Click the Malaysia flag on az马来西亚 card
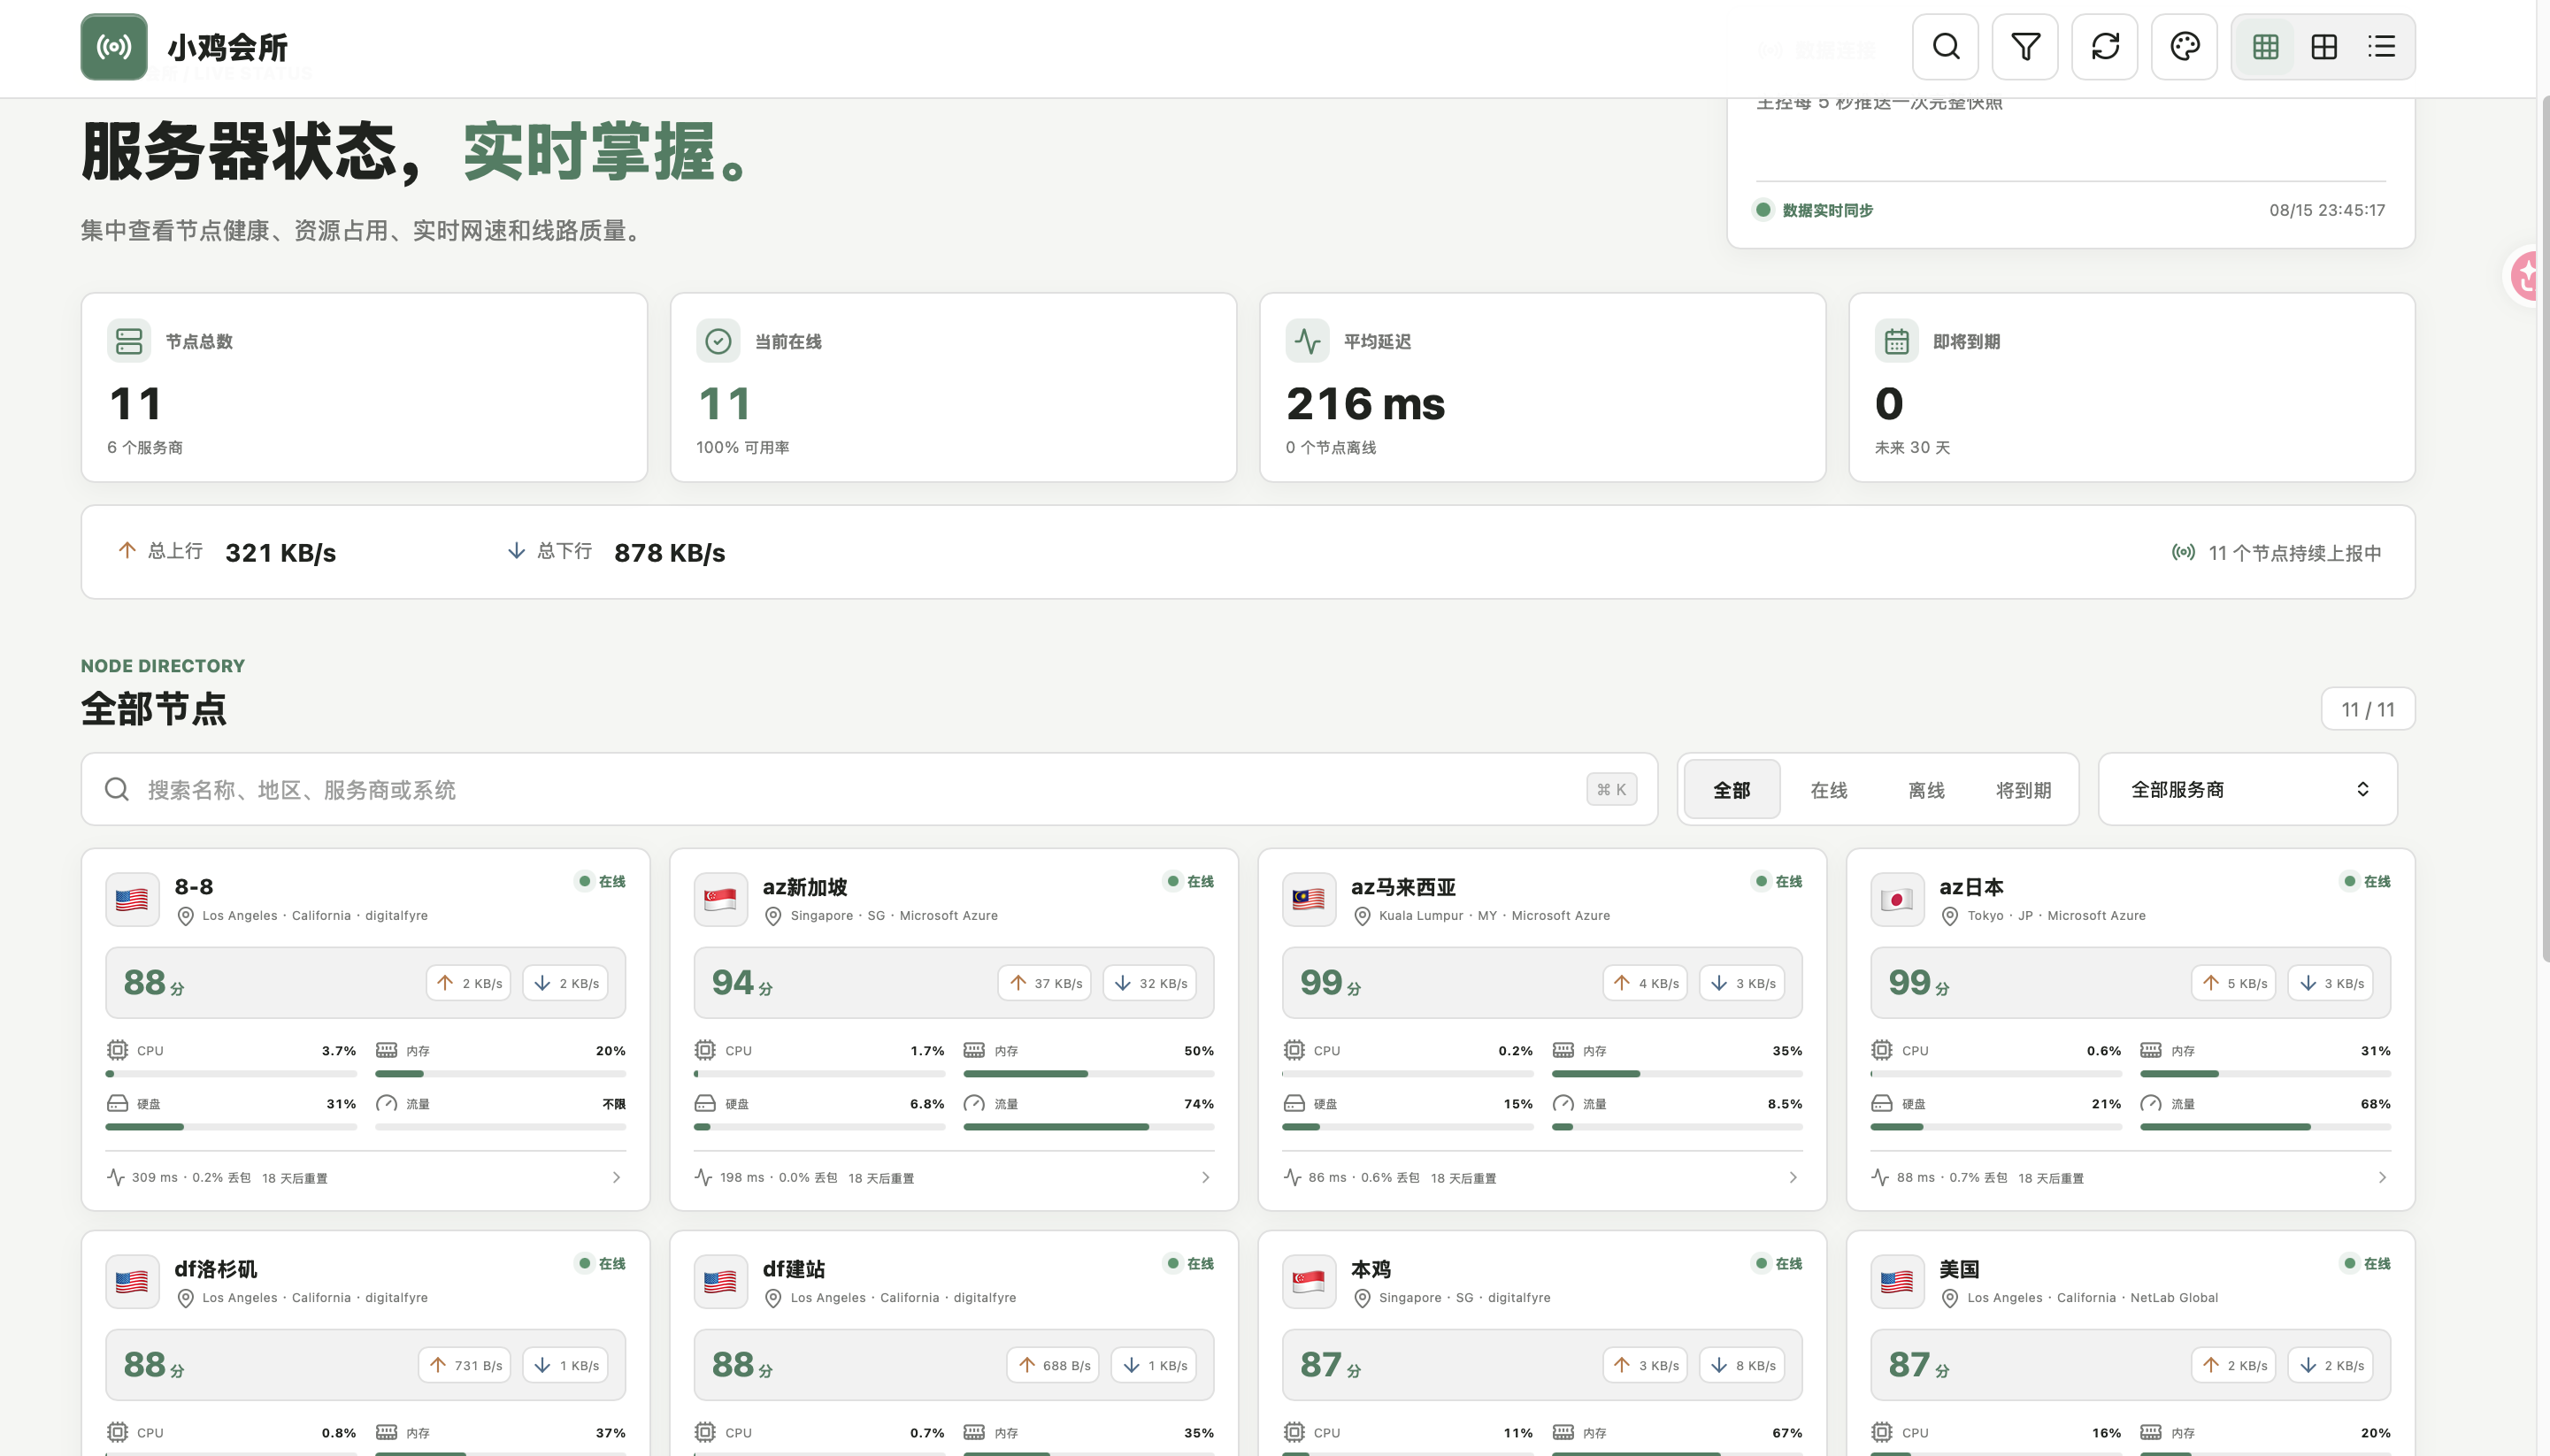The image size is (2550, 1456). point(1309,900)
